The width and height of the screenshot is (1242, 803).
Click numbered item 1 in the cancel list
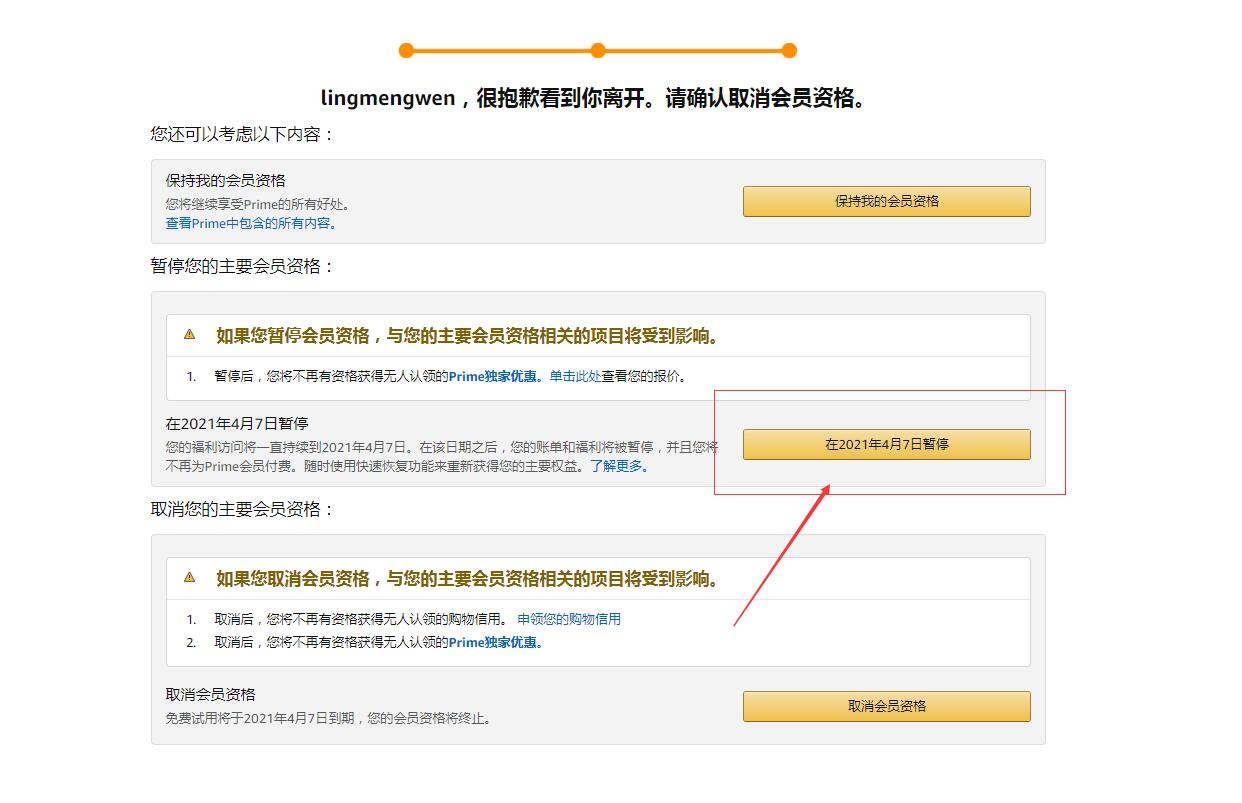pyautogui.click(x=190, y=619)
